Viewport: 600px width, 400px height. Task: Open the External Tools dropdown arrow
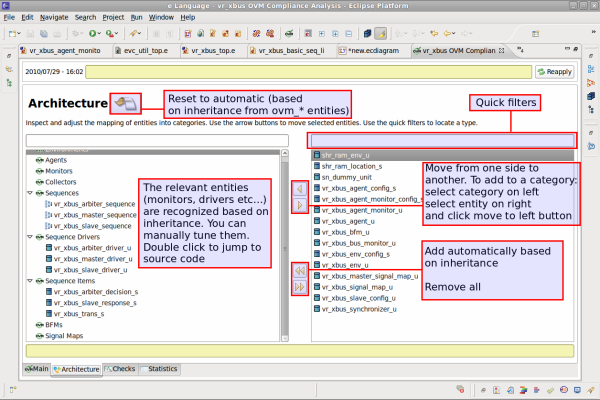pos(116,34)
